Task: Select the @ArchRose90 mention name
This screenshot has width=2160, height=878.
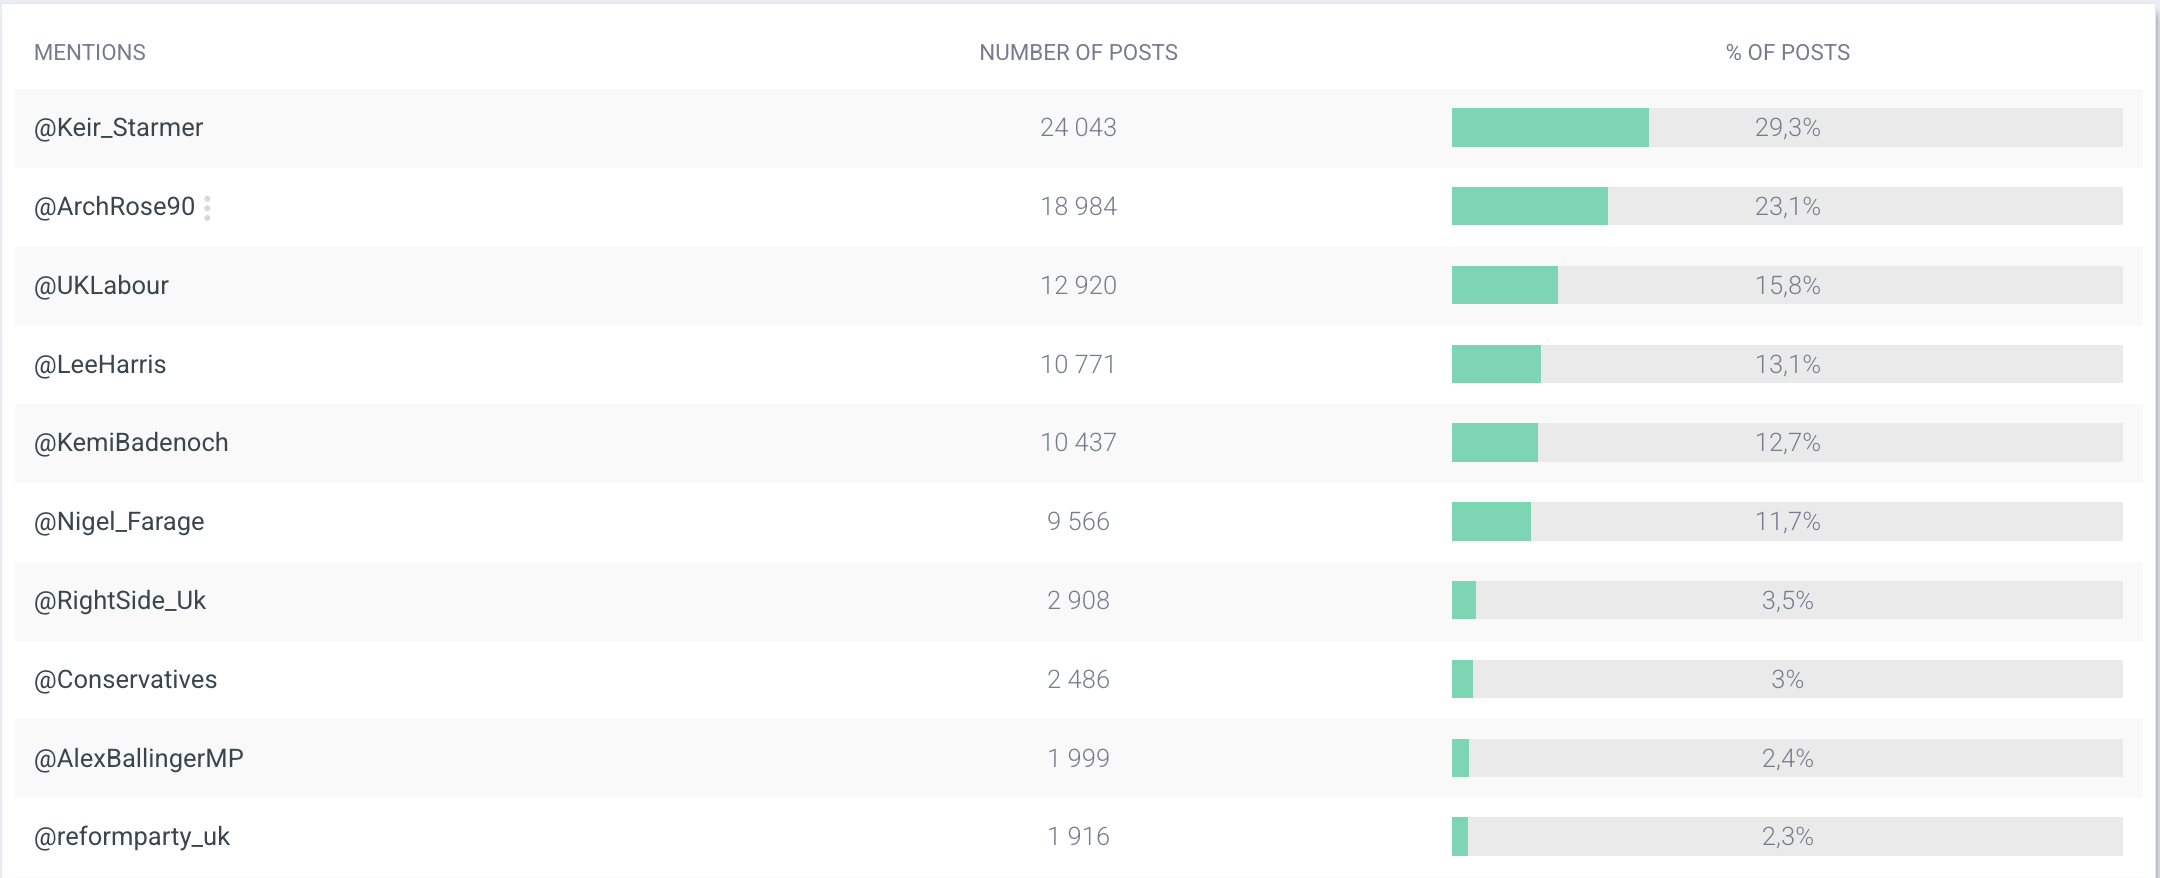Action: (x=114, y=207)
